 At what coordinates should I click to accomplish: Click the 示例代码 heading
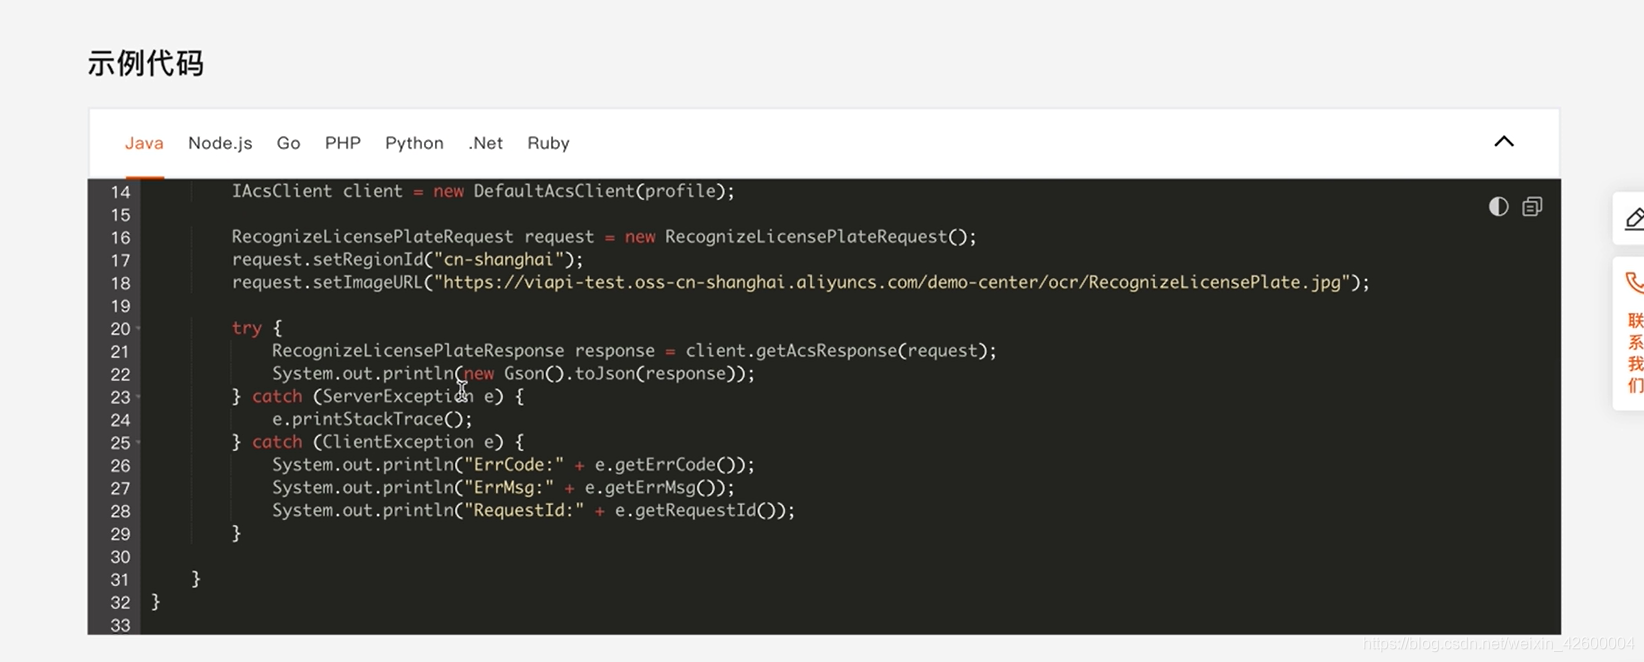click(146, 64)
